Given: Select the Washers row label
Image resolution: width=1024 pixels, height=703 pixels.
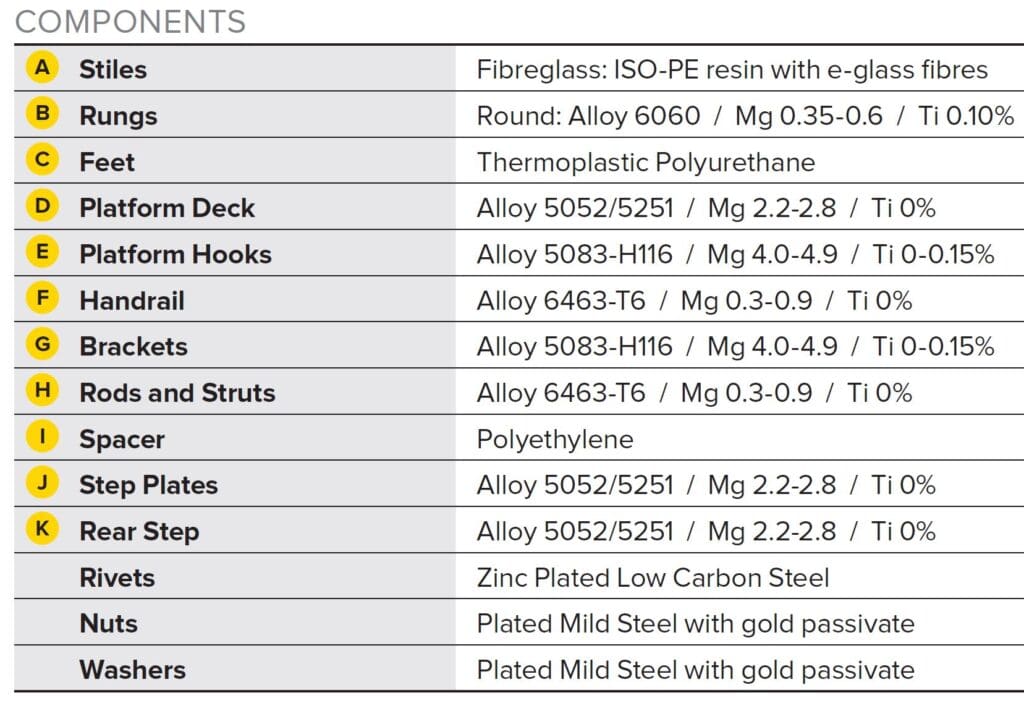Looking at the screenshot, I should point(133,670).
